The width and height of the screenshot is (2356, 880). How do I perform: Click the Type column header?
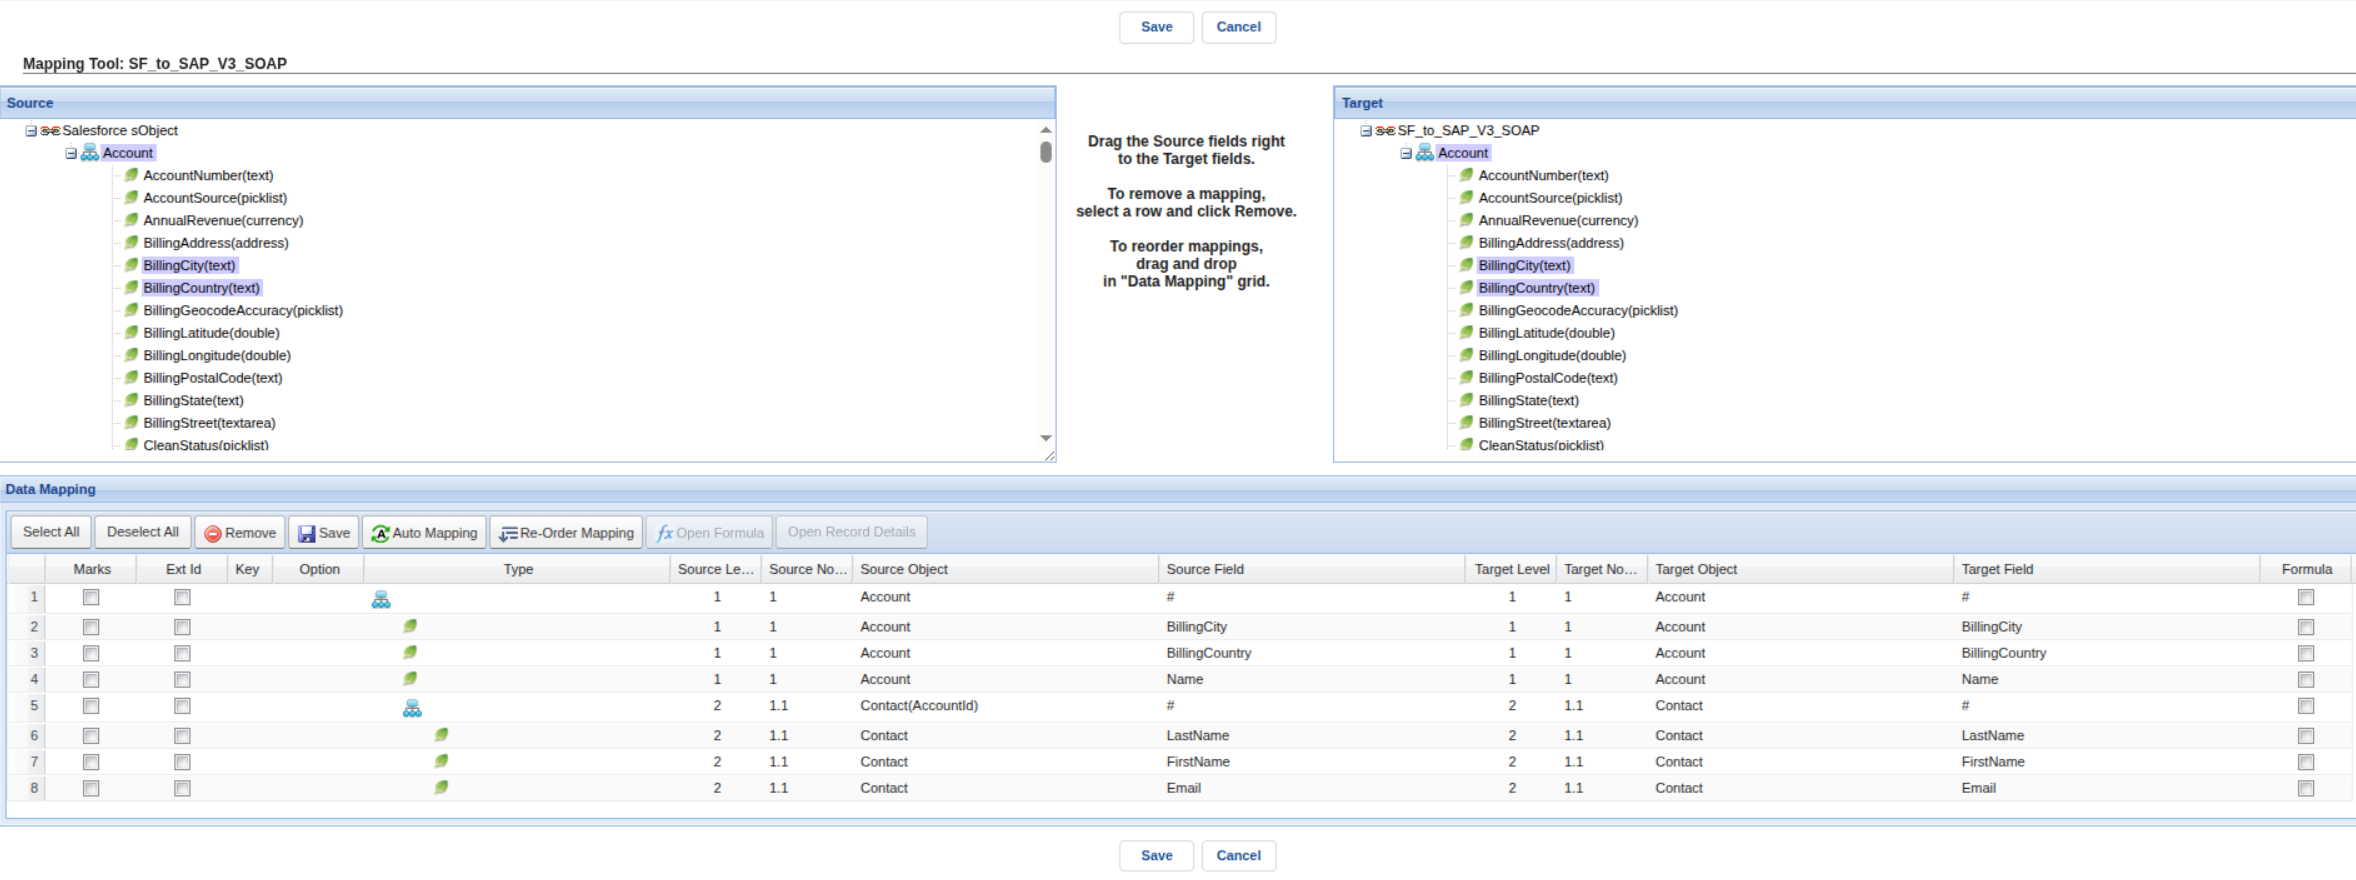click(517, 569)
